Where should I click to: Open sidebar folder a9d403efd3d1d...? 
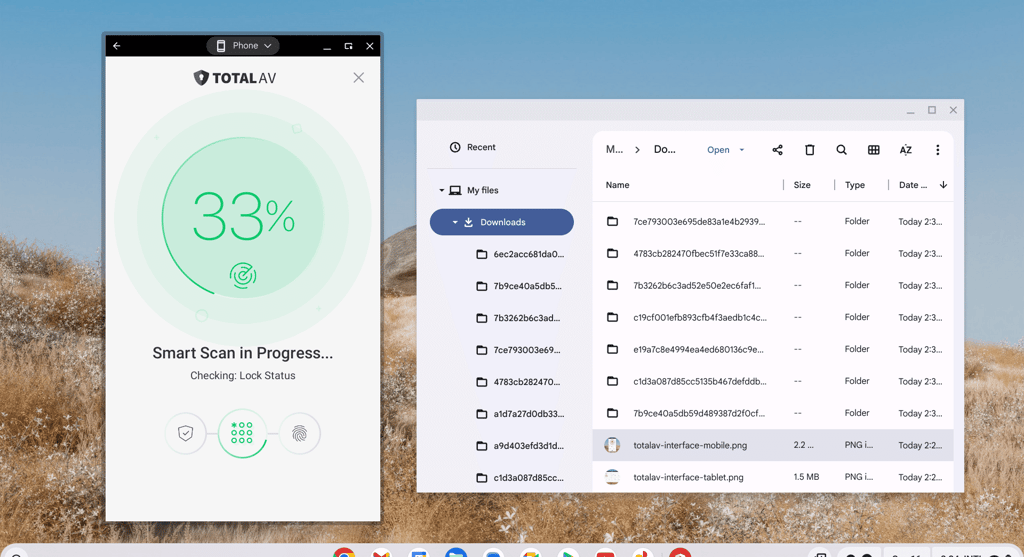click(x=520, y=446)
